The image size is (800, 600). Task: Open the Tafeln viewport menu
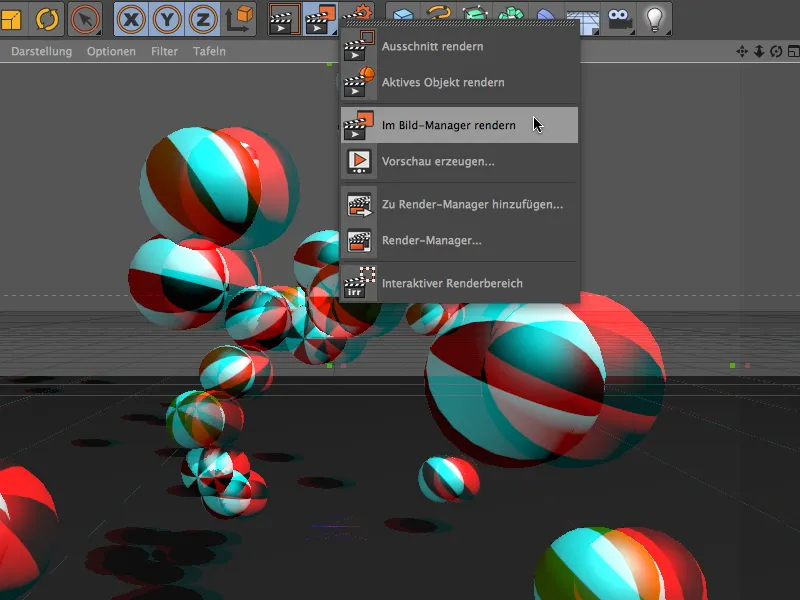pyautogui.click(x=209, y=51)
